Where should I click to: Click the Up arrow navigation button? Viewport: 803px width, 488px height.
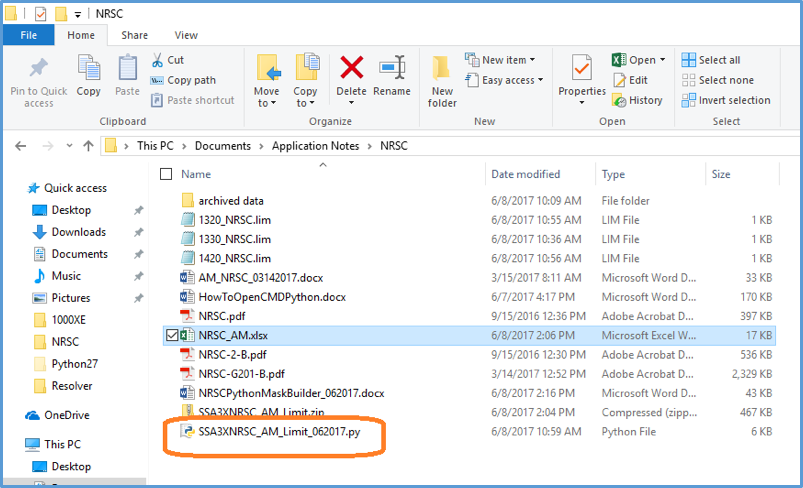tap(88, 146)
